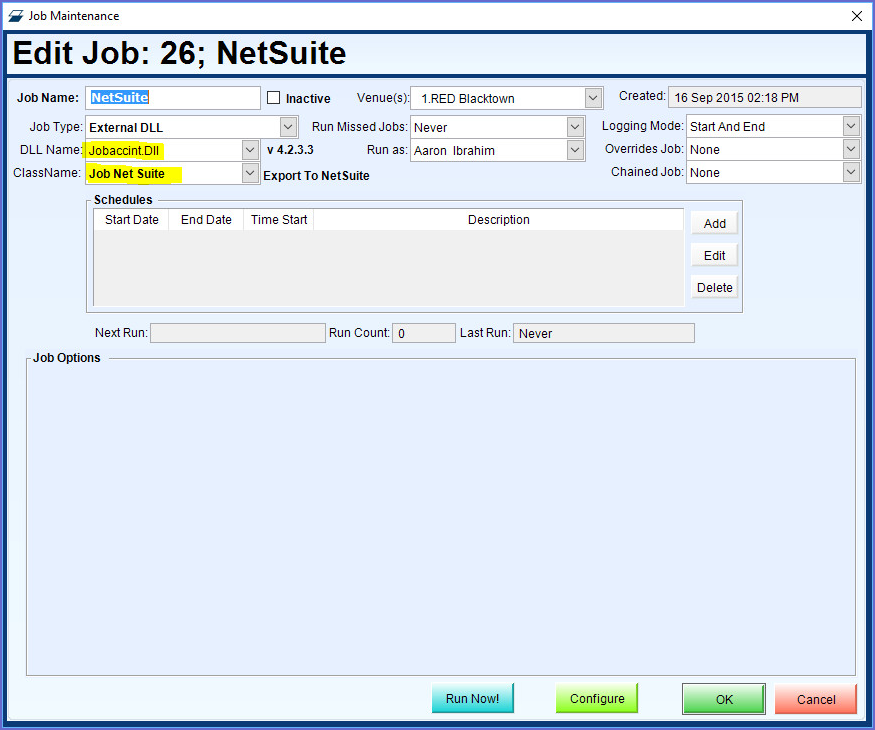Toggle the Inactive checkbox

point(274,98)
